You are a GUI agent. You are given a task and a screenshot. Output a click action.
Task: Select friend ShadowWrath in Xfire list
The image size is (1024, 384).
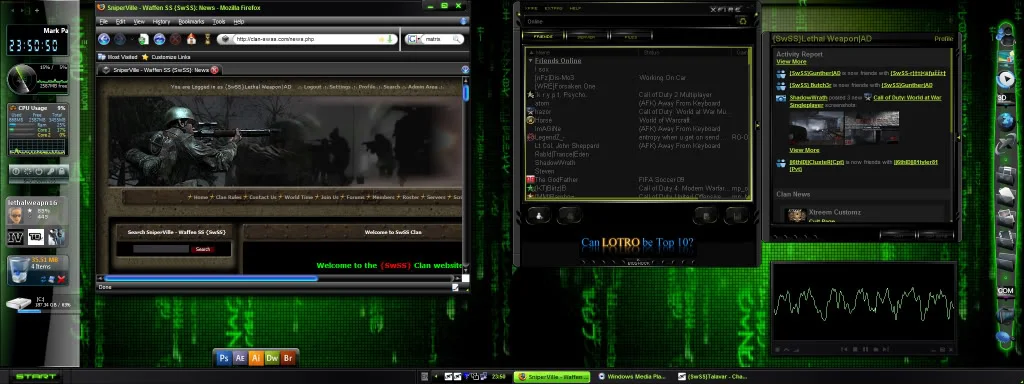pos(555,163)
